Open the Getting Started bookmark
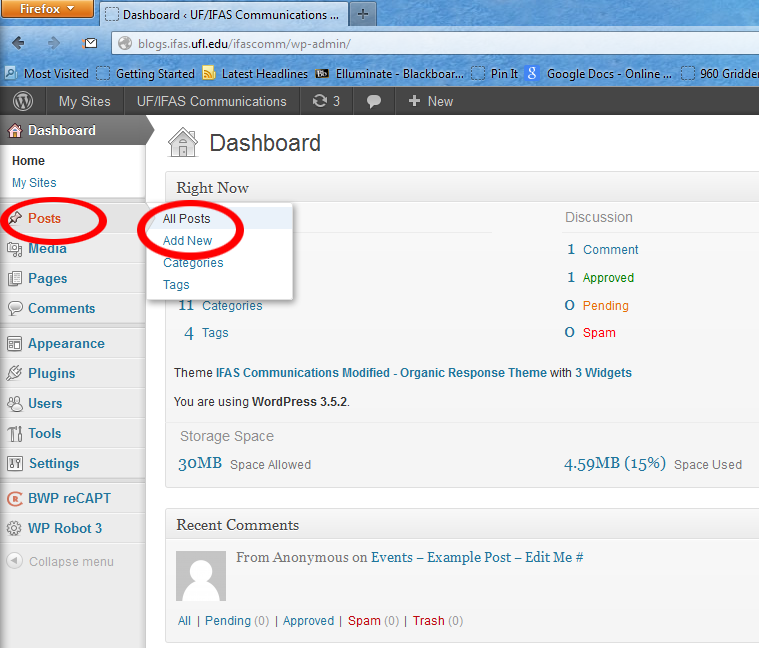 (x=145, y=74)
